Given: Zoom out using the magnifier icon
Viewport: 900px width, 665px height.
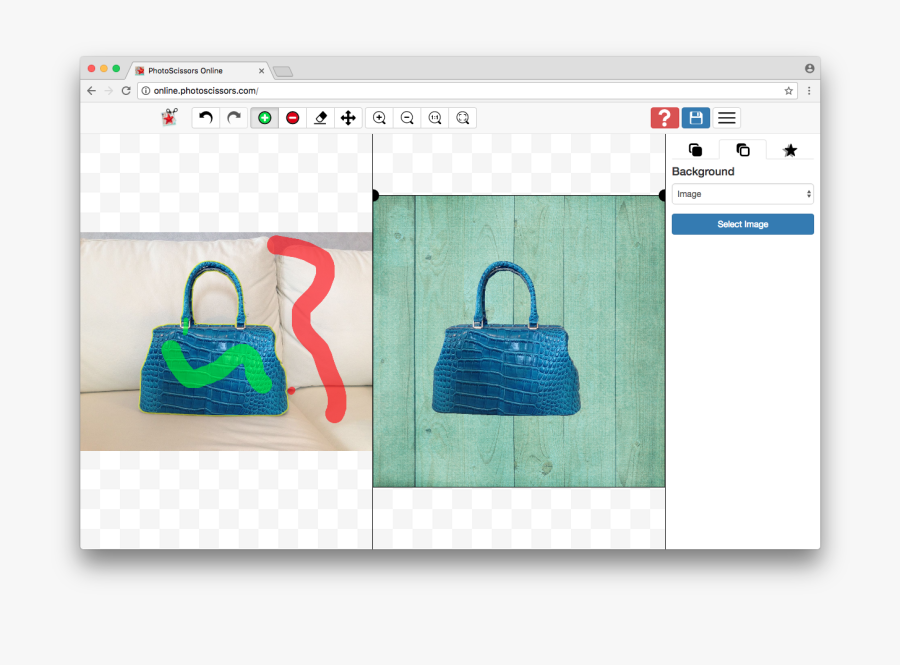Looking at the screenshot, I should pos(407,117).
